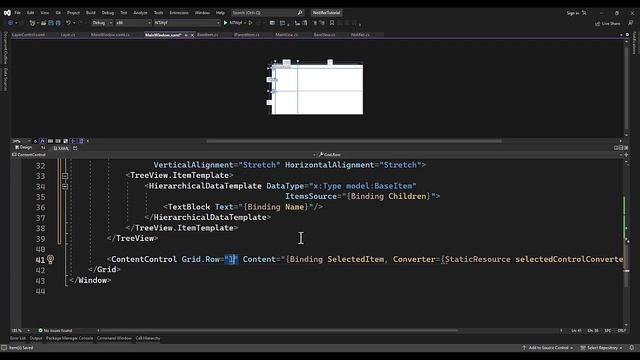Viewport: 640px width, 360px height.
Task: Click the horizontal code editor scrollbar
Action: click(279, 331)
